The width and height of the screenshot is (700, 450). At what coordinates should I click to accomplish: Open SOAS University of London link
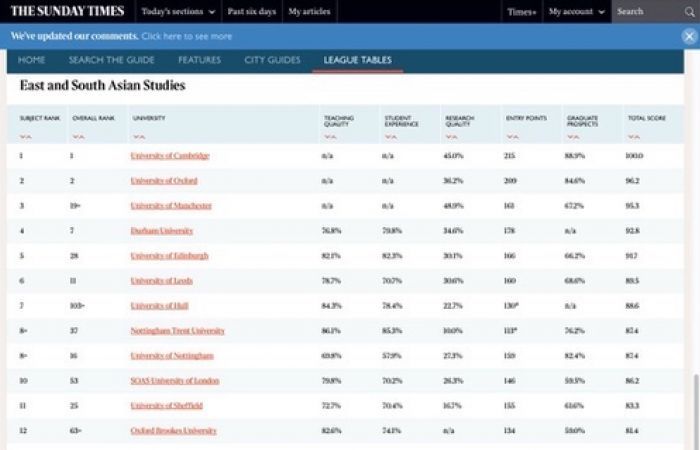point(174,381)
